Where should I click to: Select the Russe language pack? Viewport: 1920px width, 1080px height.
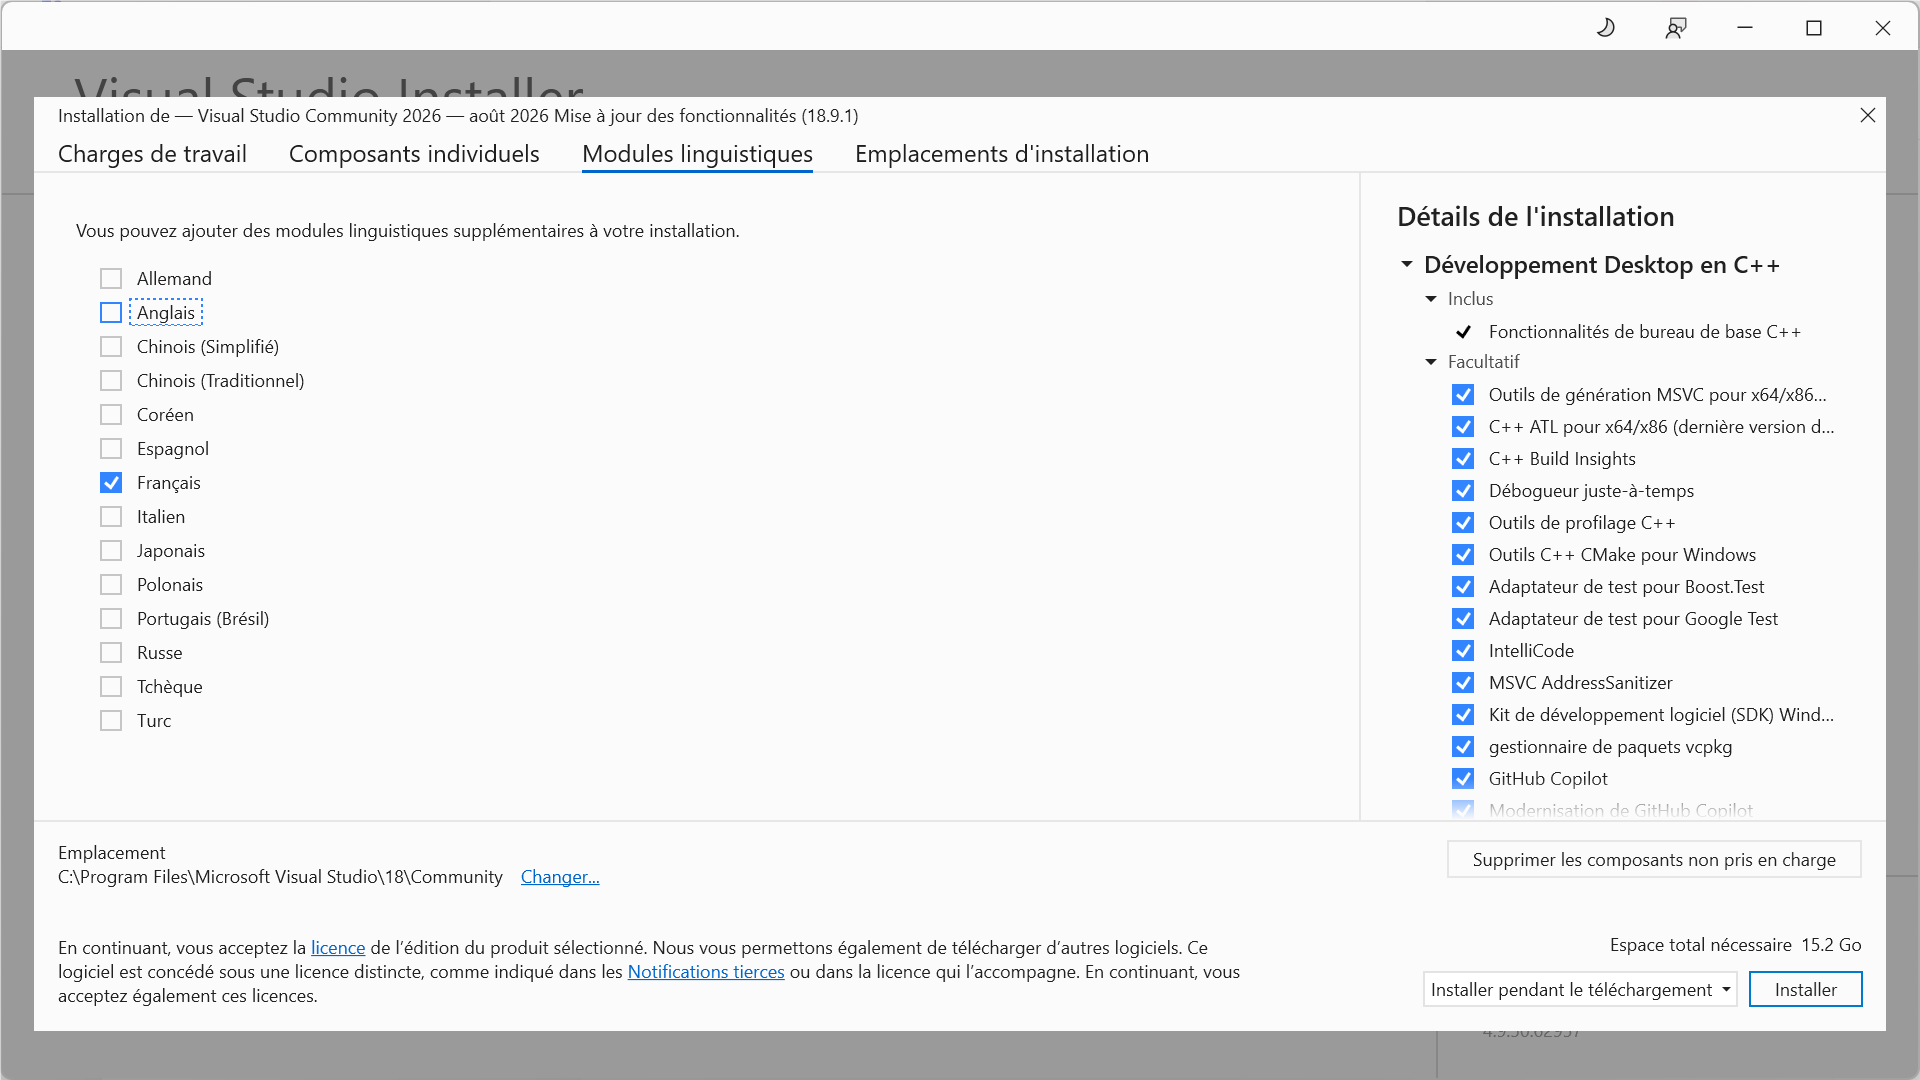(111, 653)
